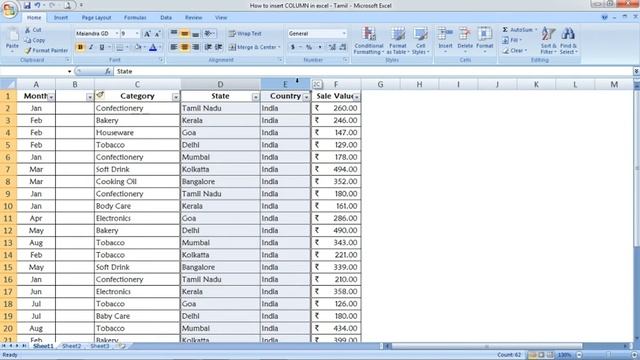Click the Increase Indent icon
Screen dimensions: 640x360
click(219, 47)
